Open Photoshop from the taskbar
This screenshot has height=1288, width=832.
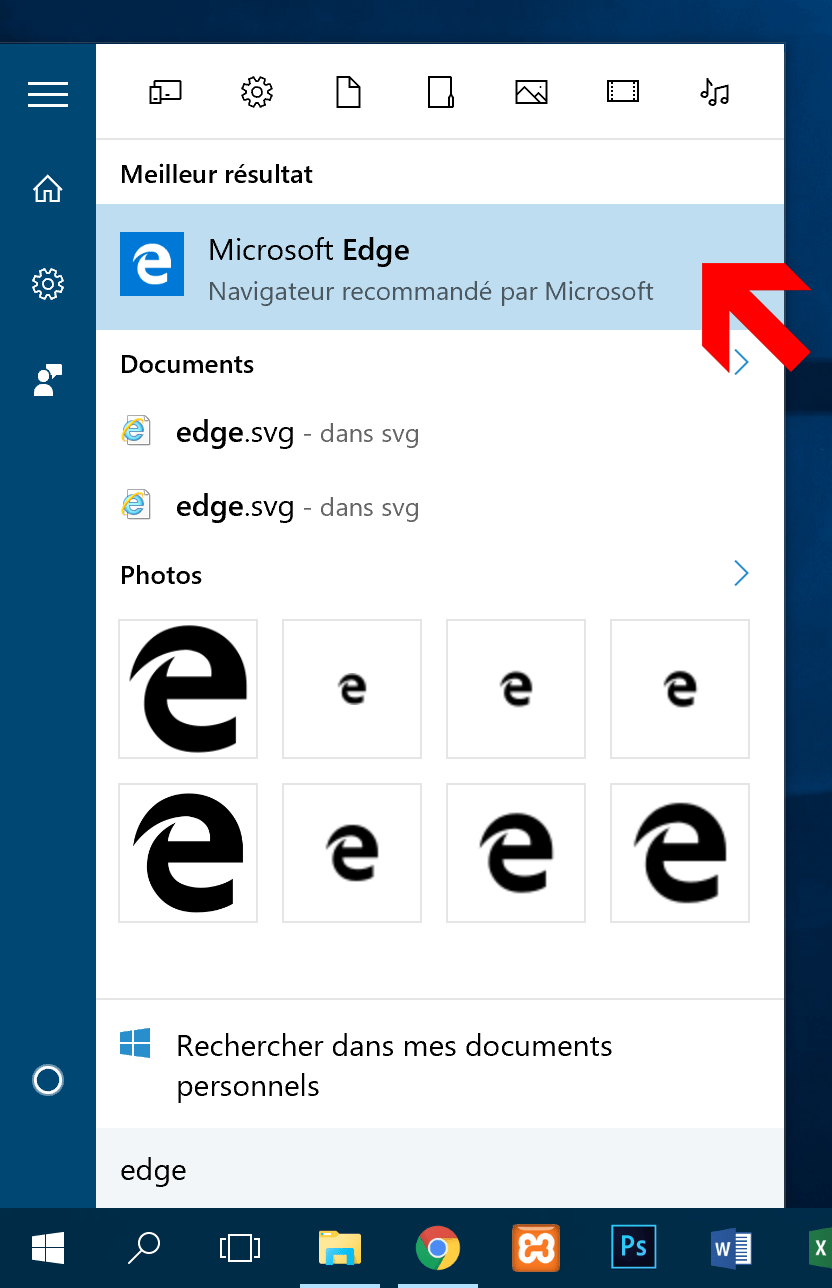pyautogui.click(x=633, y=1248)
